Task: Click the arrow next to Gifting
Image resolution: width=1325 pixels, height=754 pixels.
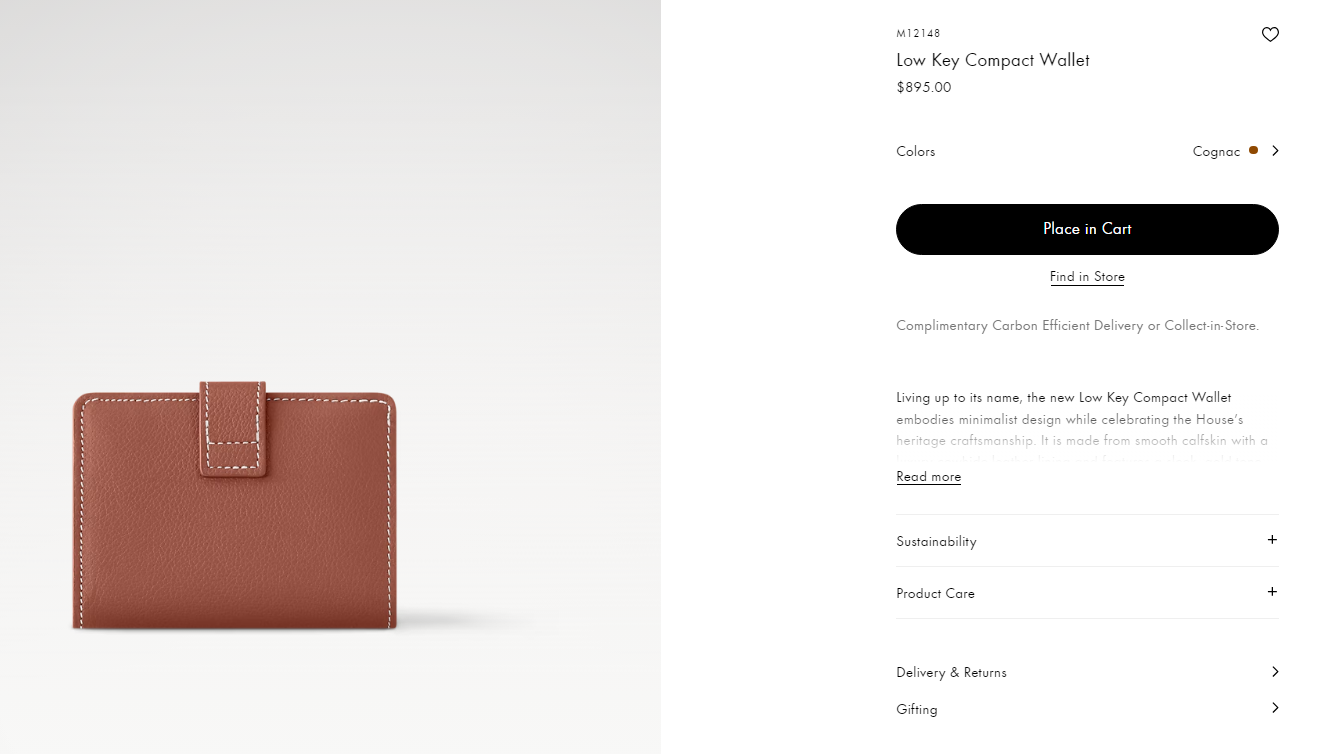Action: click(1275, 708)
